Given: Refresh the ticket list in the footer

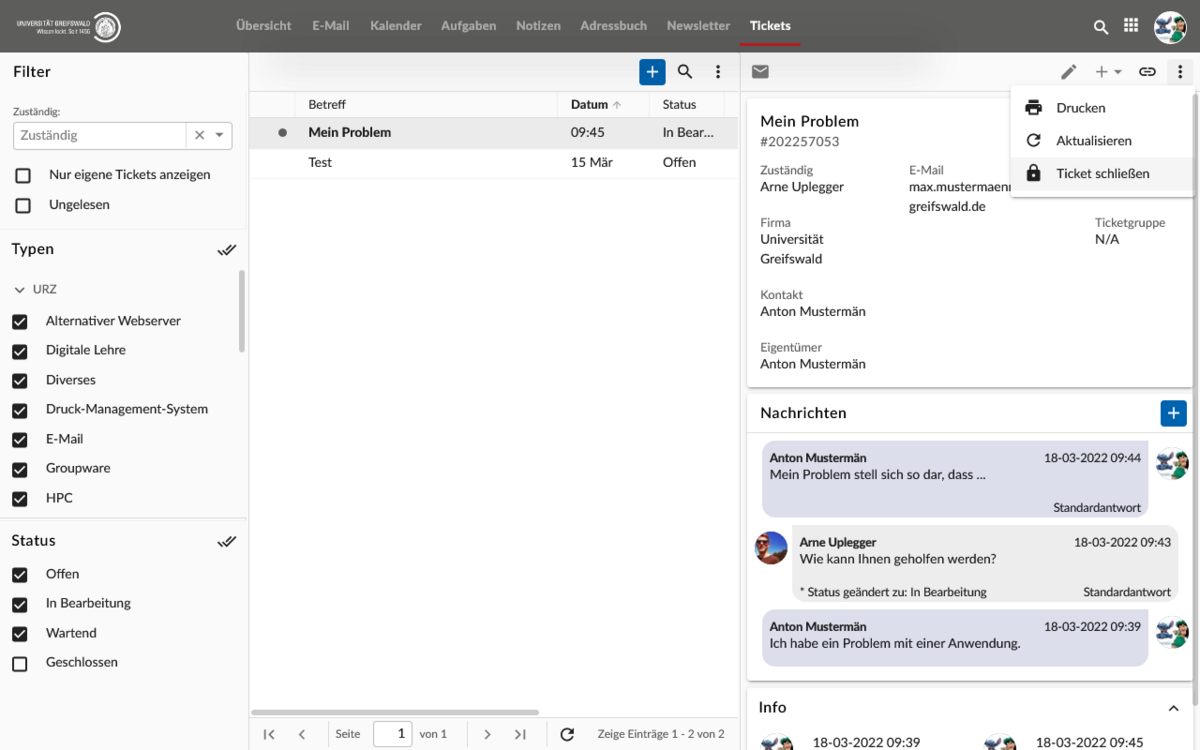Looking at the screenshot, I should pos(567,734).
